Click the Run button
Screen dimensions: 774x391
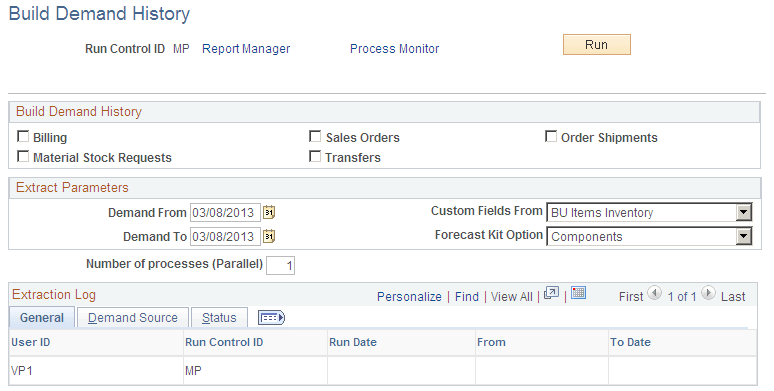(597, 44)
